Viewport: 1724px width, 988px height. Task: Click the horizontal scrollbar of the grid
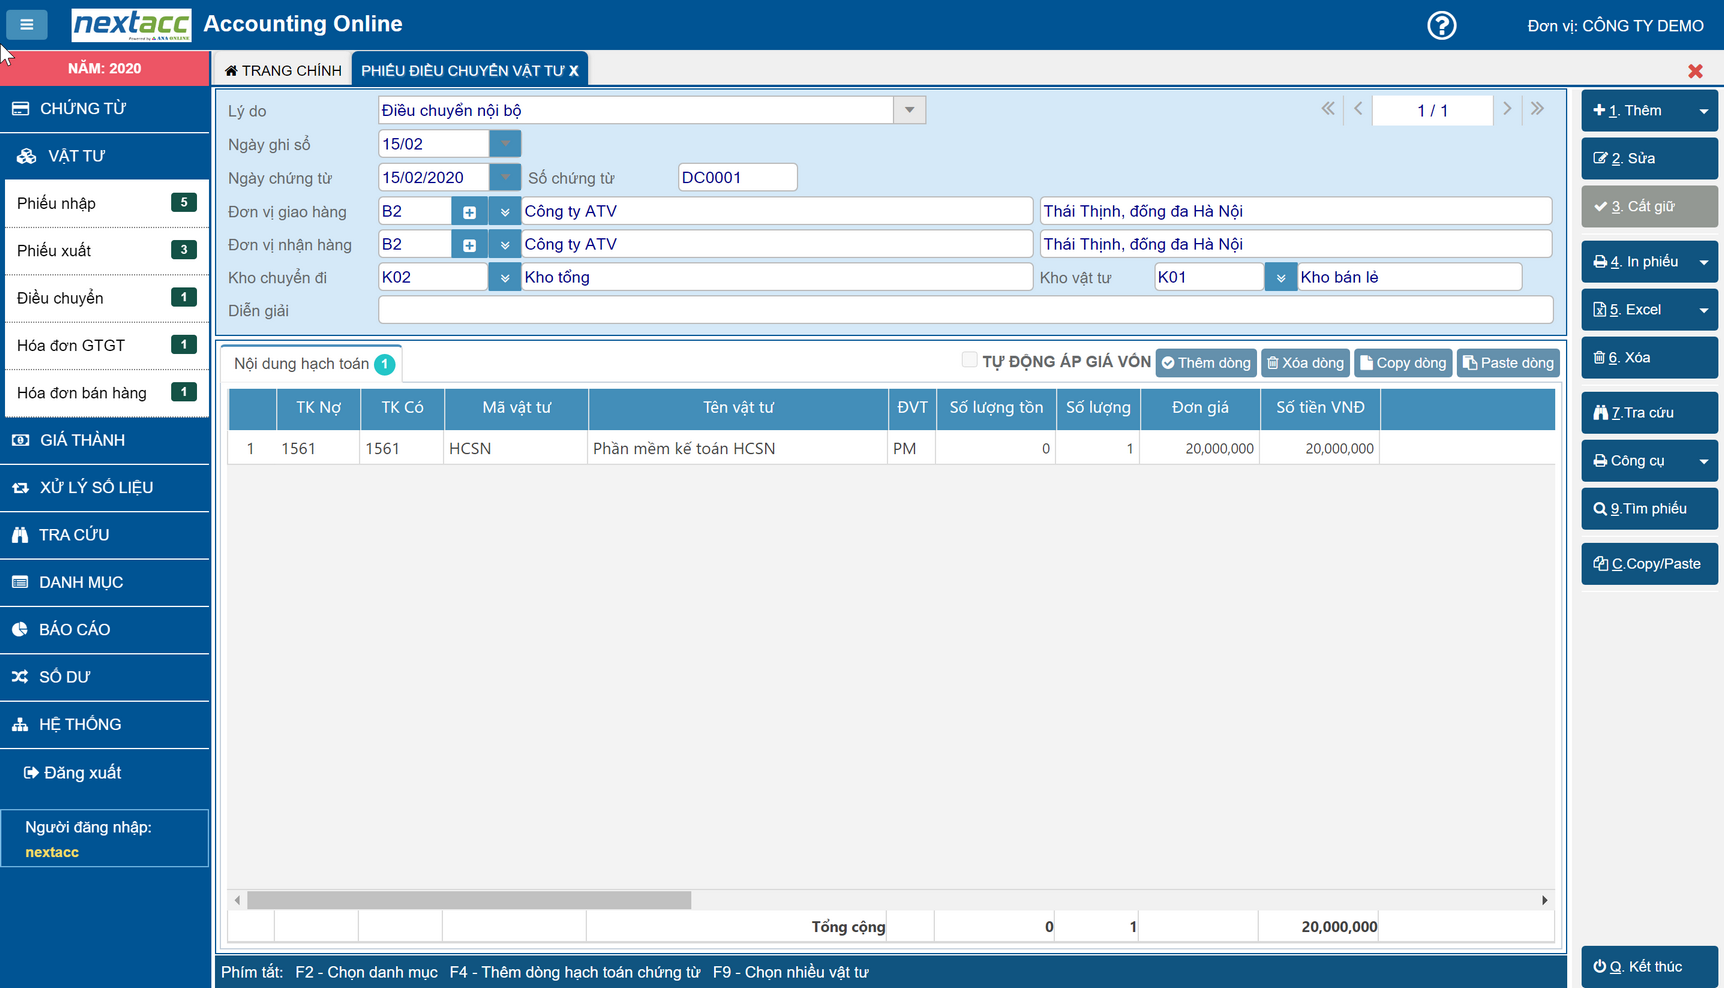point(469,900)
